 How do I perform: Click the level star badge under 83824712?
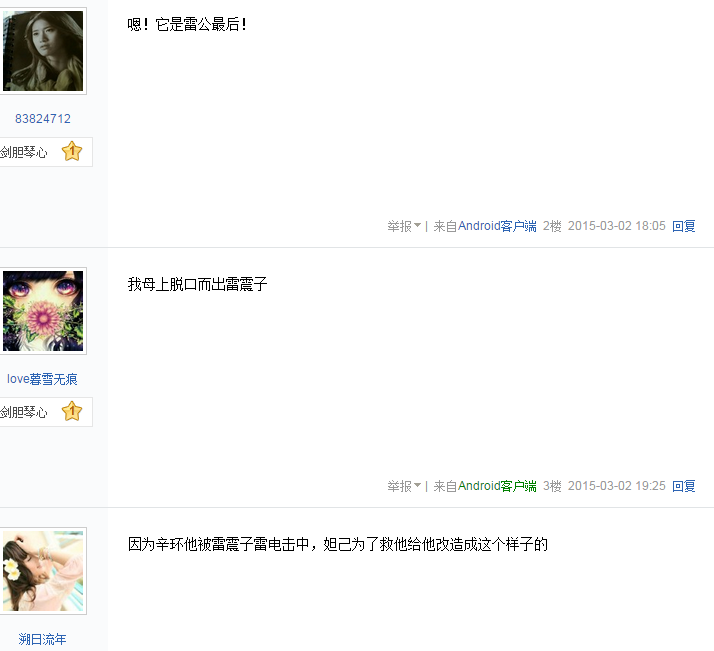72,152
